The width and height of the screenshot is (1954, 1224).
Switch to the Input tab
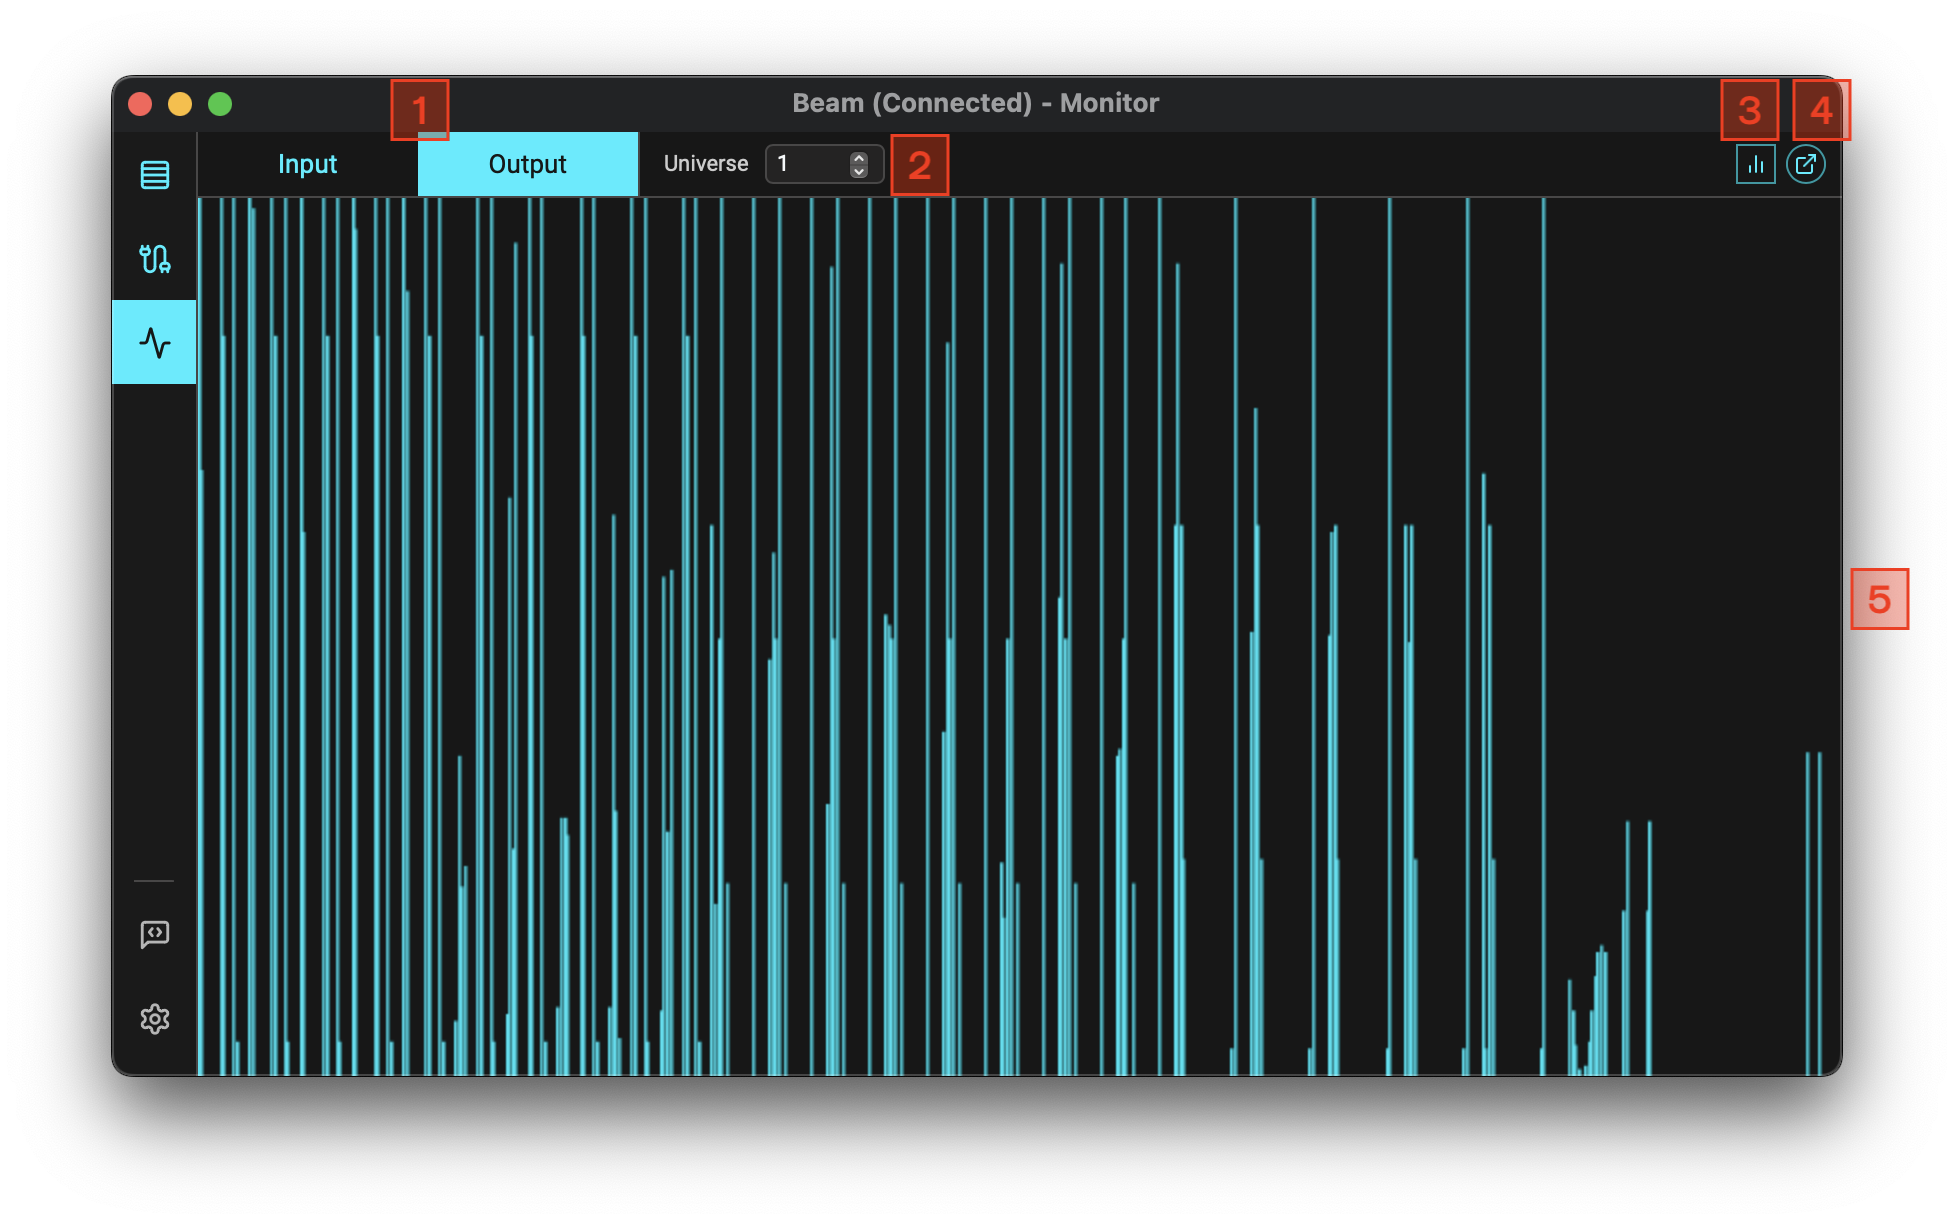[307, 164]
